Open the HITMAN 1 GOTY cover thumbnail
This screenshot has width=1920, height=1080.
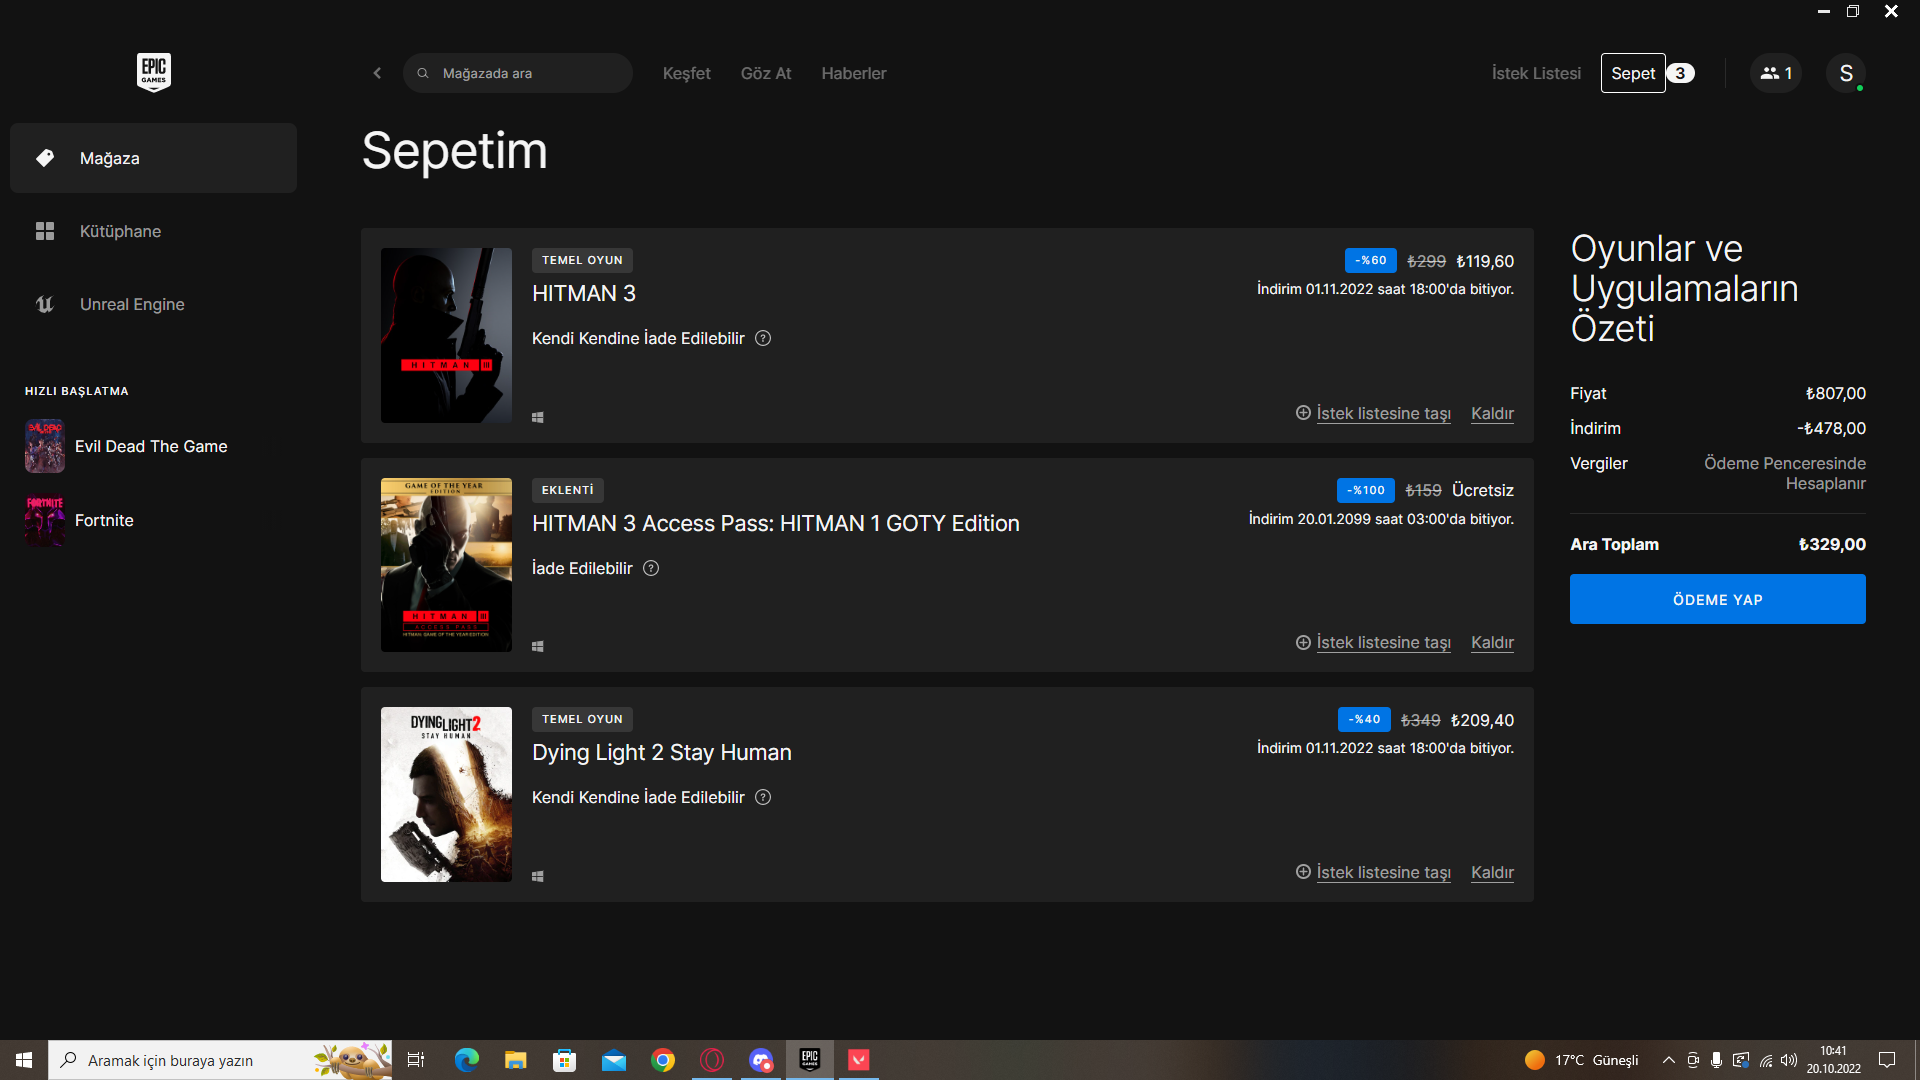[x=446, y=565]
